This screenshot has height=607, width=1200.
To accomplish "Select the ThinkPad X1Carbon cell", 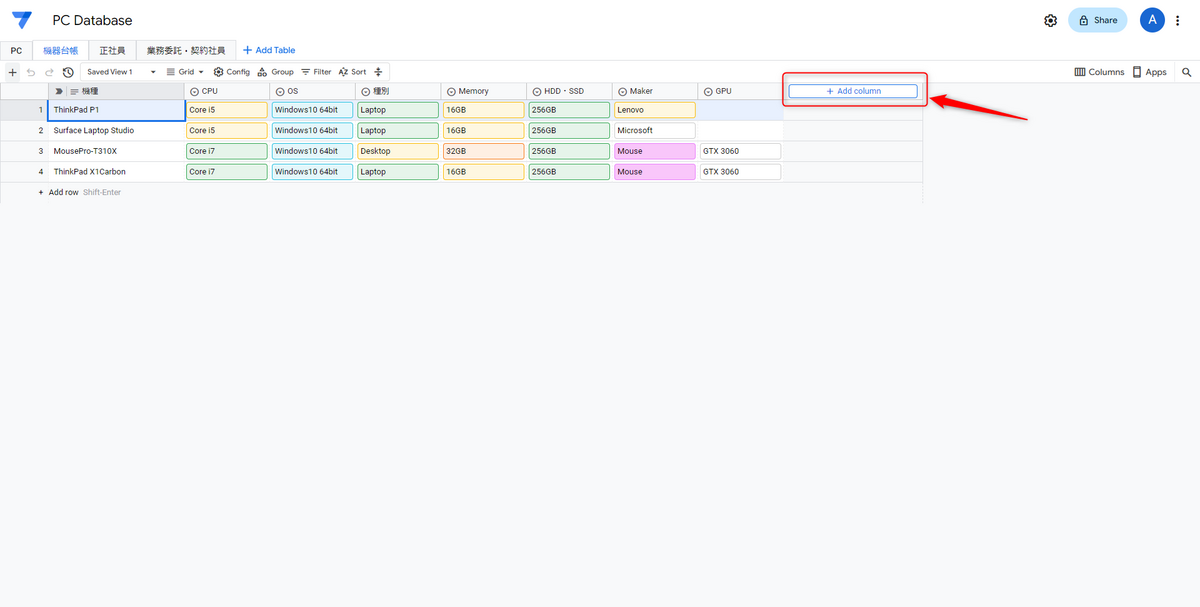I will [x=116, y=172].
